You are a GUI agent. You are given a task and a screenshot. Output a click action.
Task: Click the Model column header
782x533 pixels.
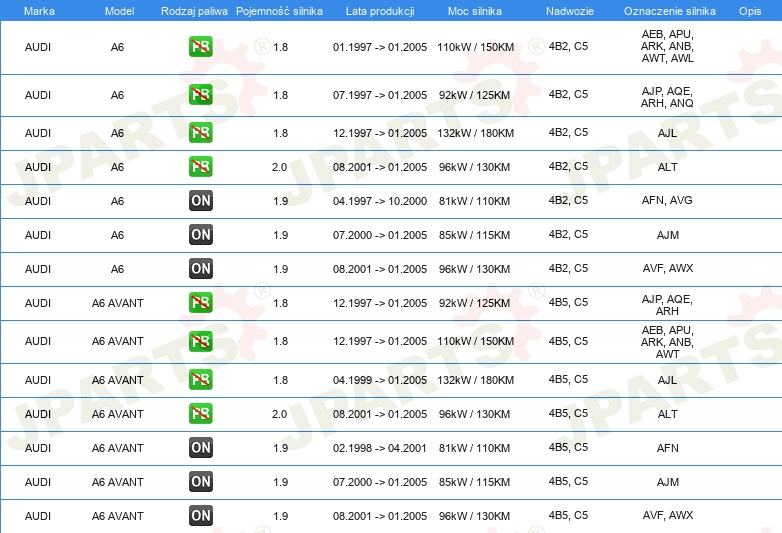[x=119, y=11]
